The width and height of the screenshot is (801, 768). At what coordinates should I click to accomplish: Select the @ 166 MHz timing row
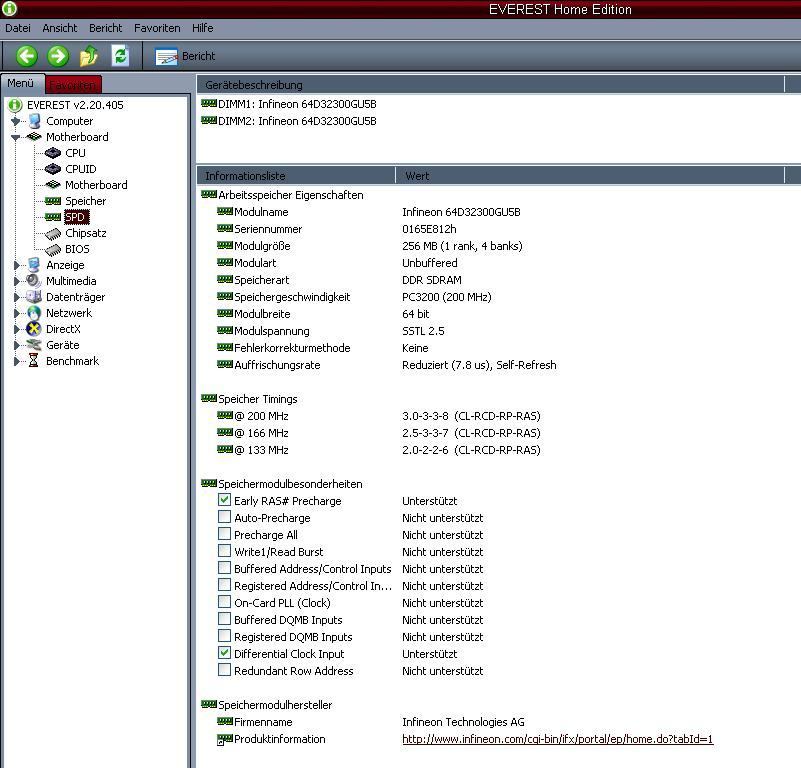point(379,433)
